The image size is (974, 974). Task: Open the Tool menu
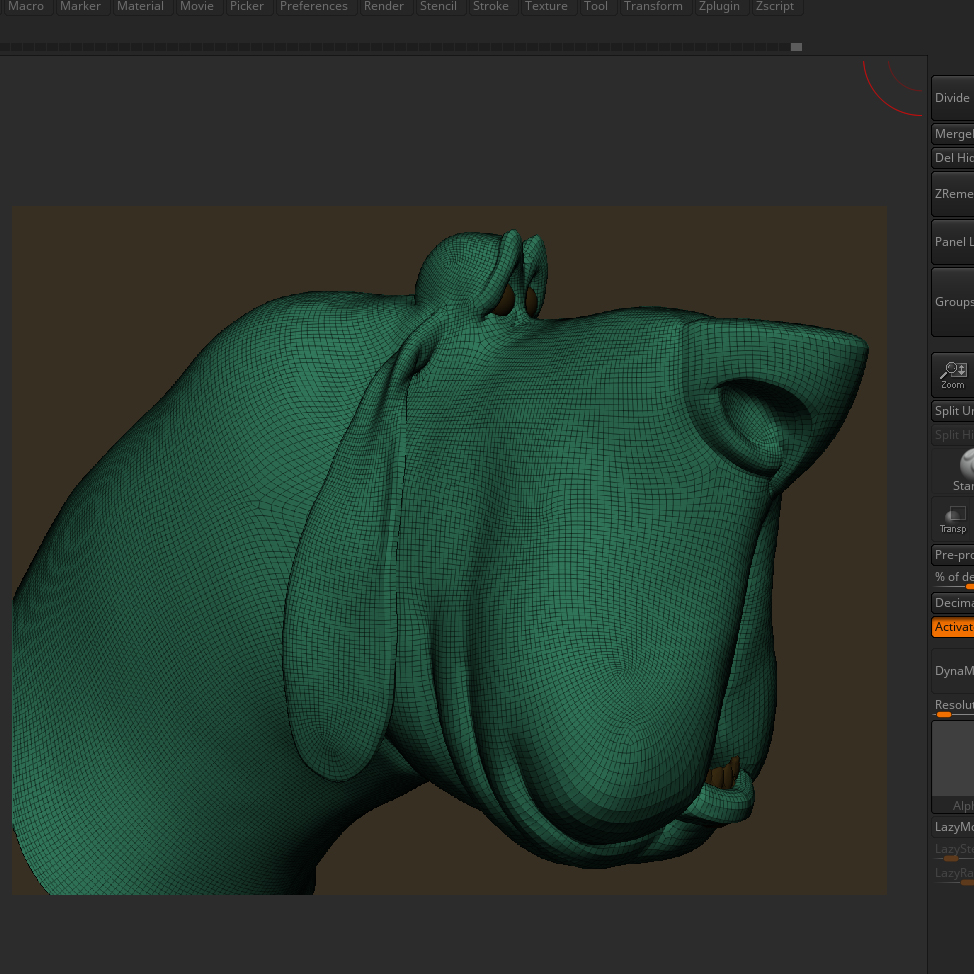596,6
